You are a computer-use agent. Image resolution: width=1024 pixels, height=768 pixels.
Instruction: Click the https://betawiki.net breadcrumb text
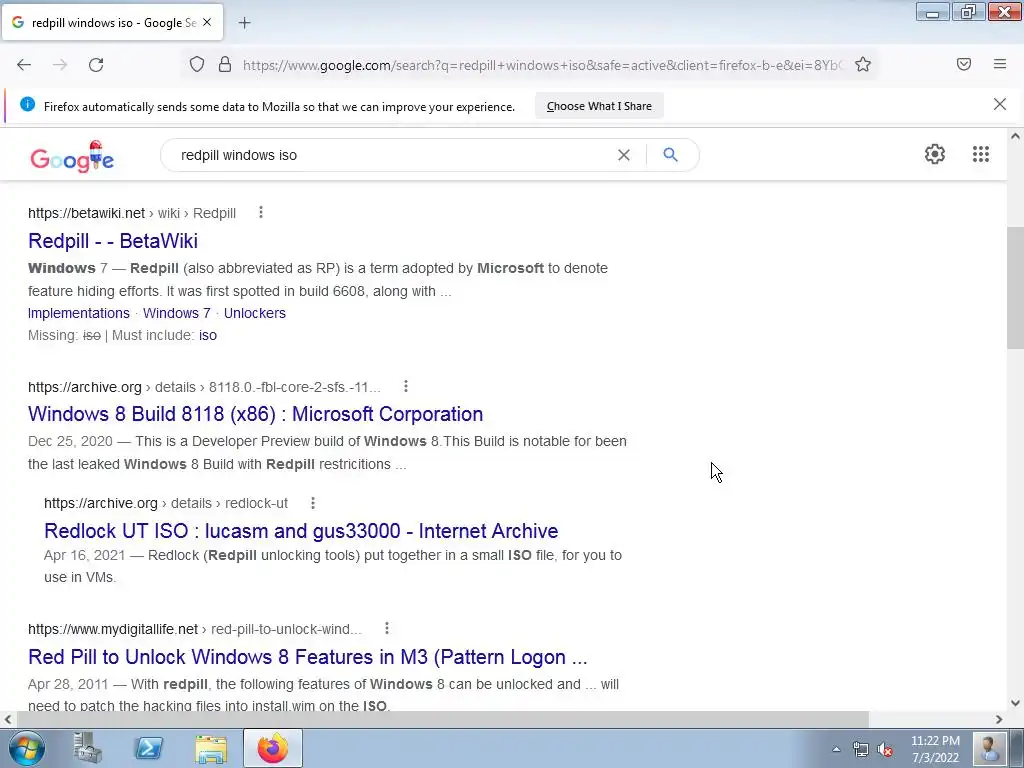[x=86, y=213]
